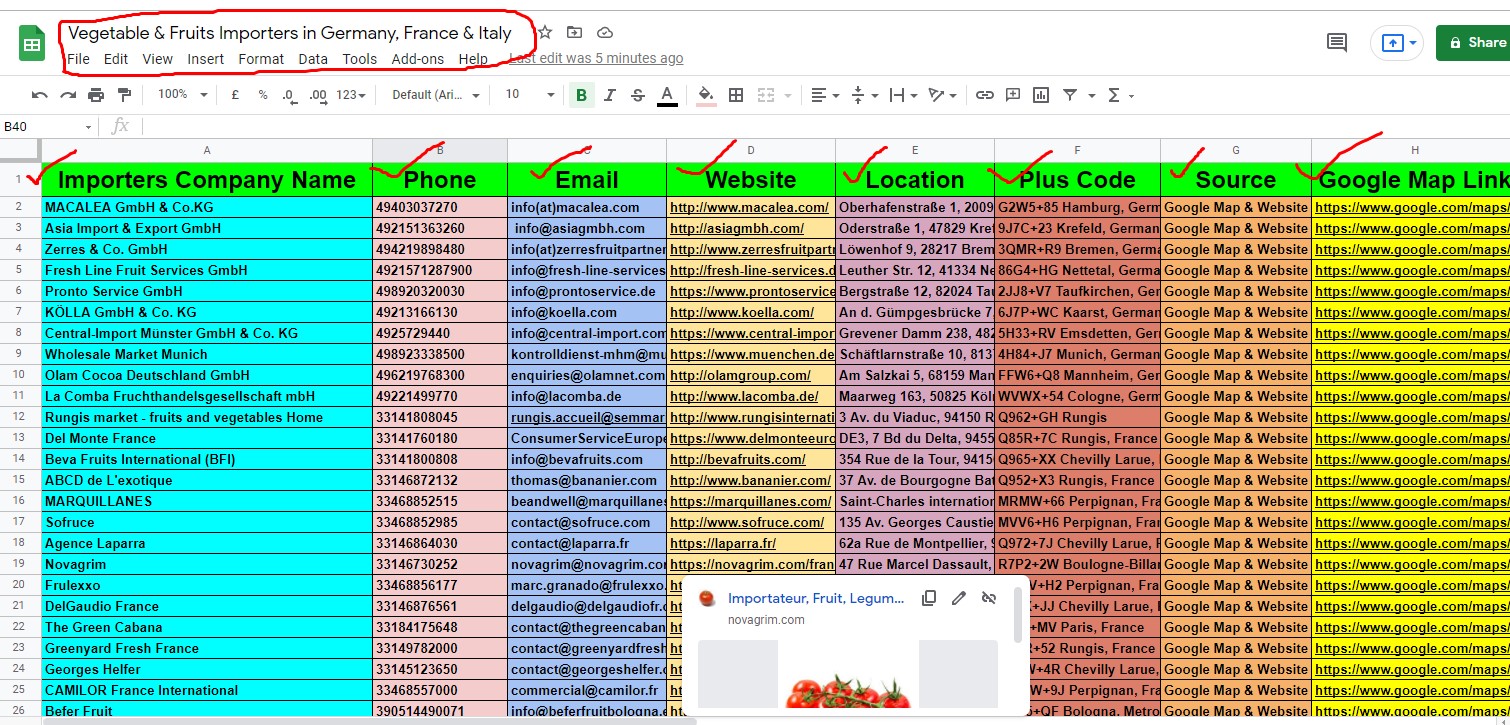
Task: Open the Tools menu
Action: click(360, 59)
